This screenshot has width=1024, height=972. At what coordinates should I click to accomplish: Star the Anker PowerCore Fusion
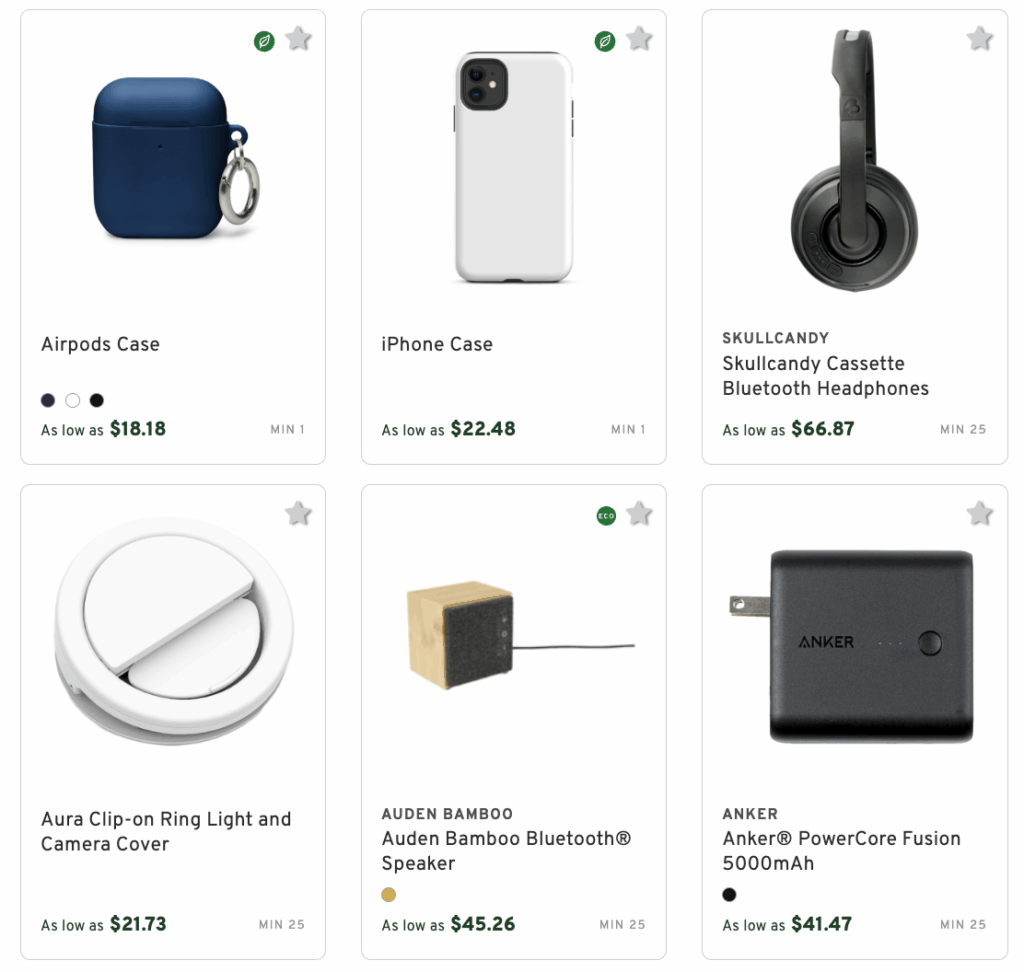(x=980, y=512)
